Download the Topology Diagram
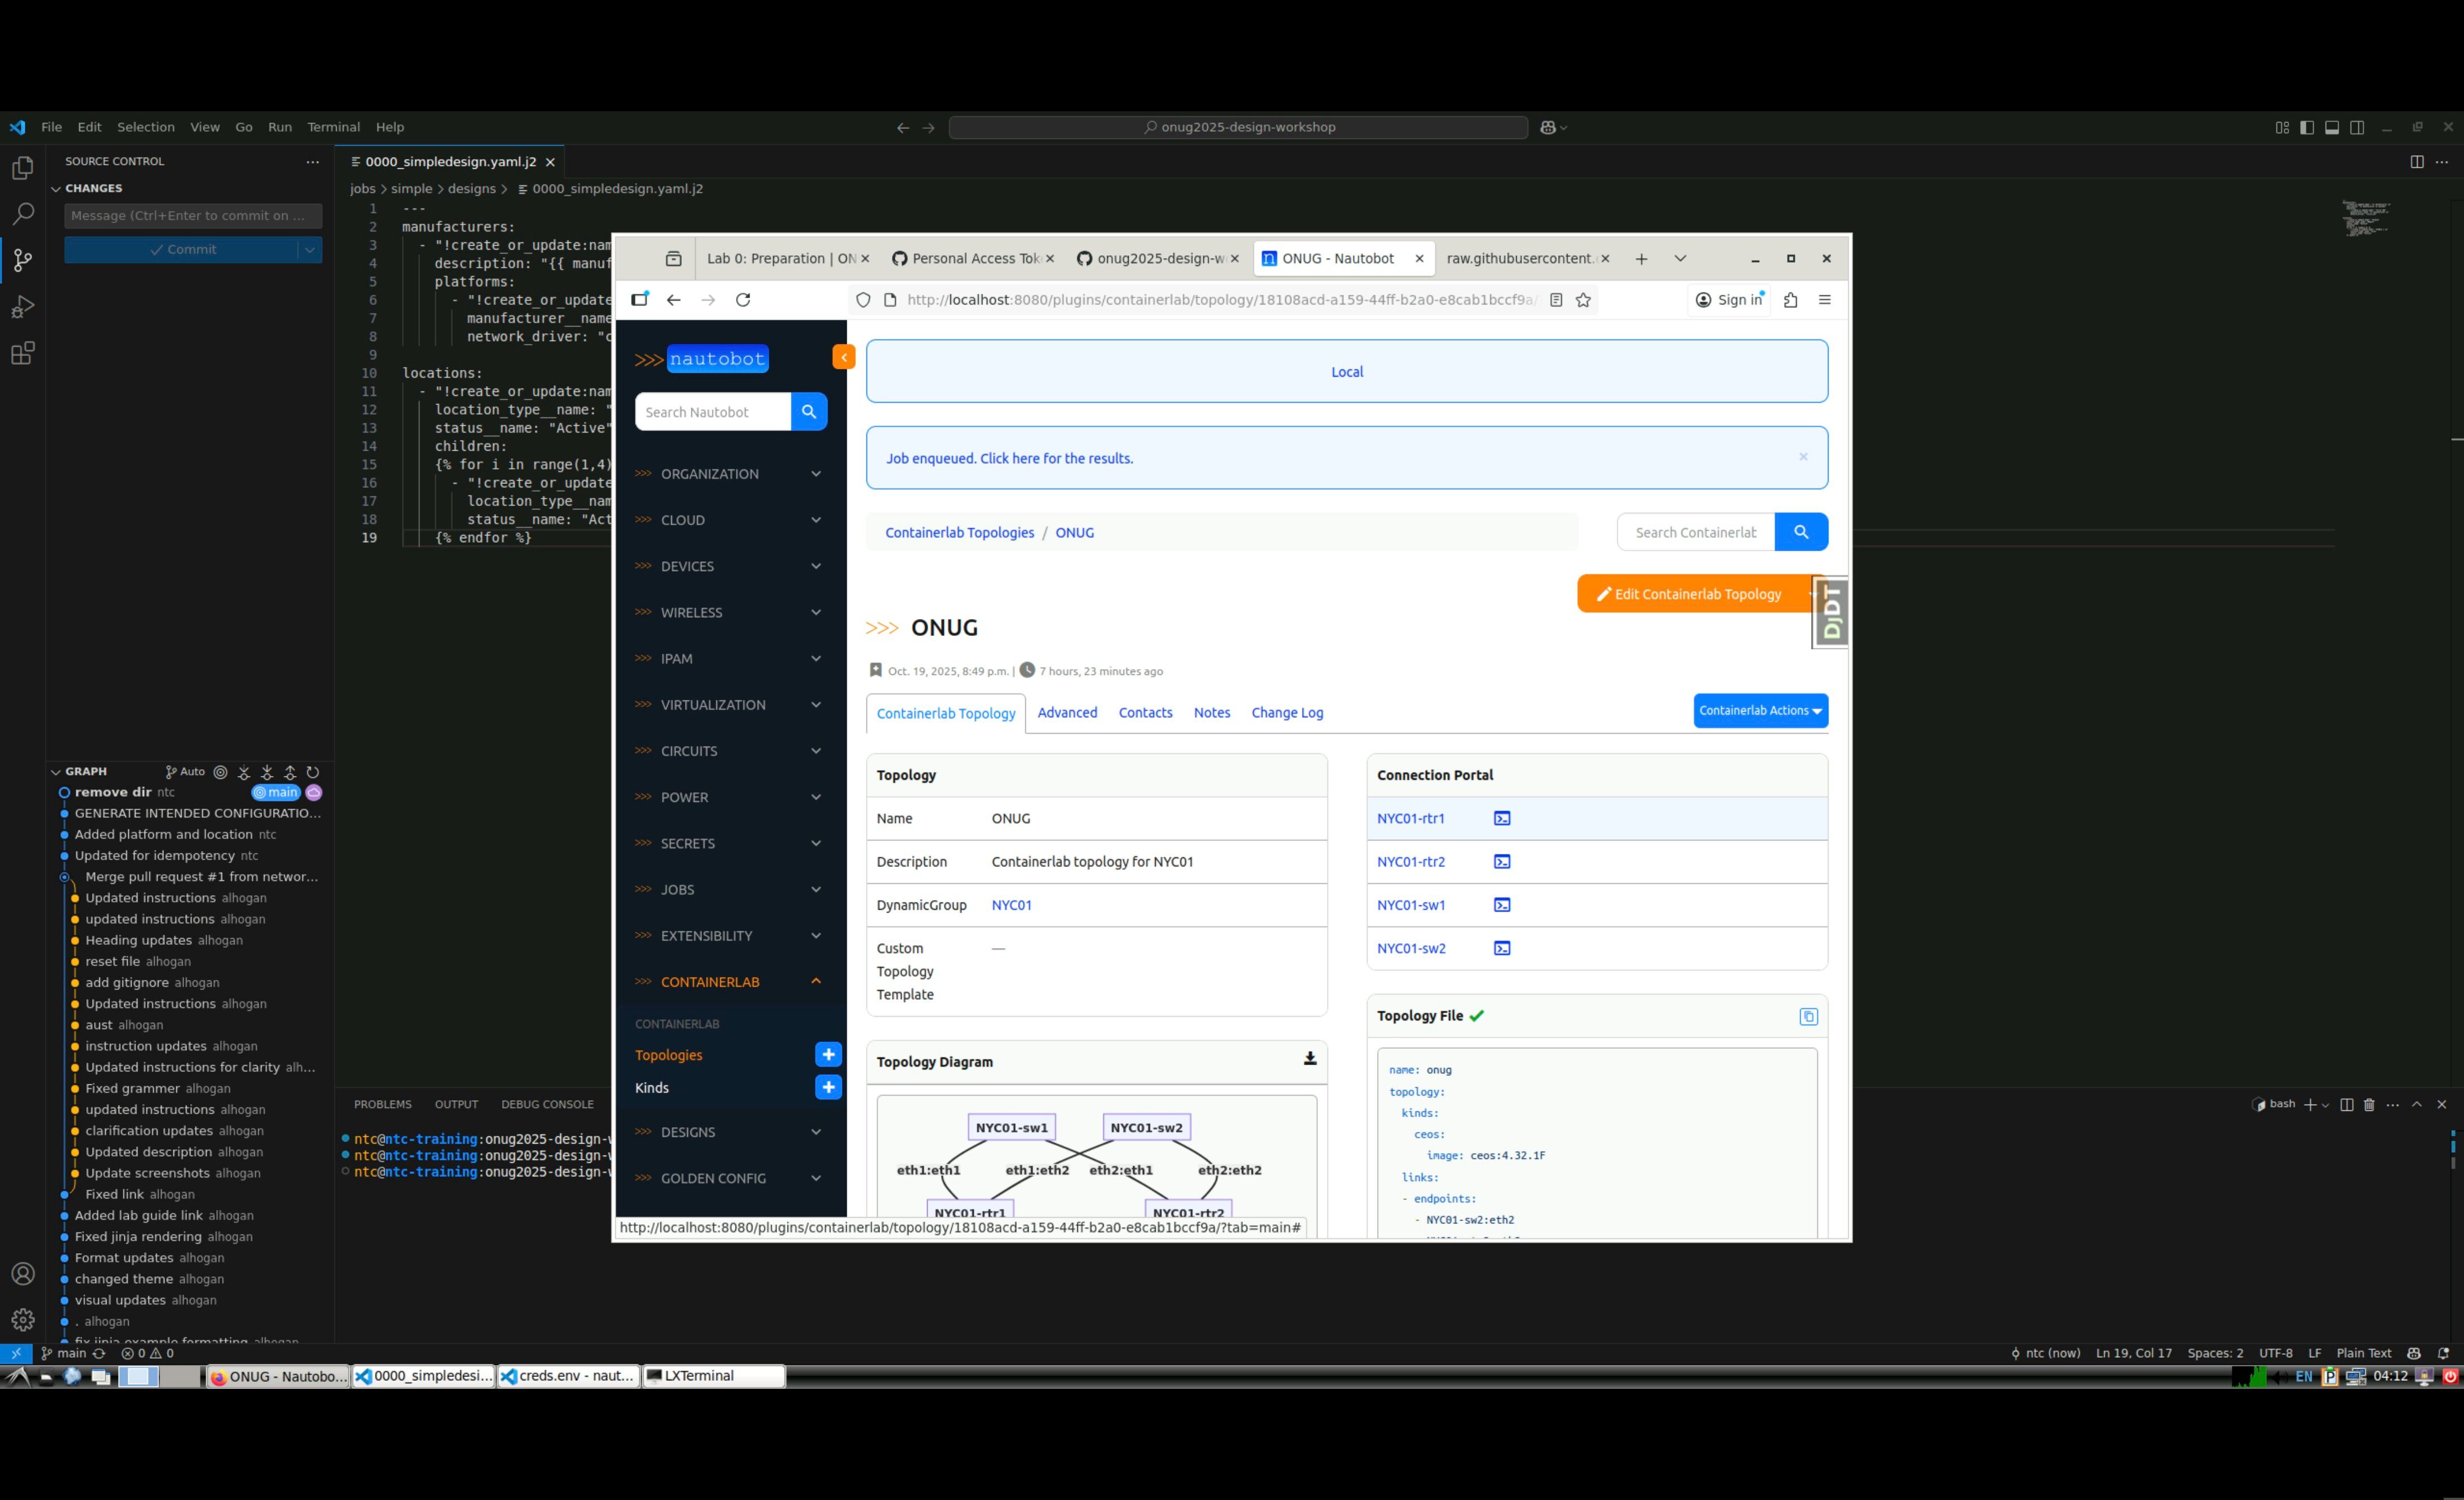The image size is (2464, 1500). (1309, 1059)
